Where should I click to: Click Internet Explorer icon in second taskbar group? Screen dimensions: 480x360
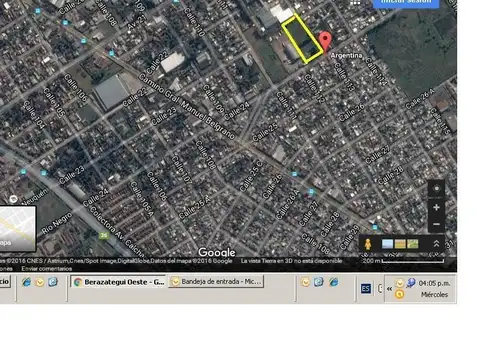click(x=333, y=282)
